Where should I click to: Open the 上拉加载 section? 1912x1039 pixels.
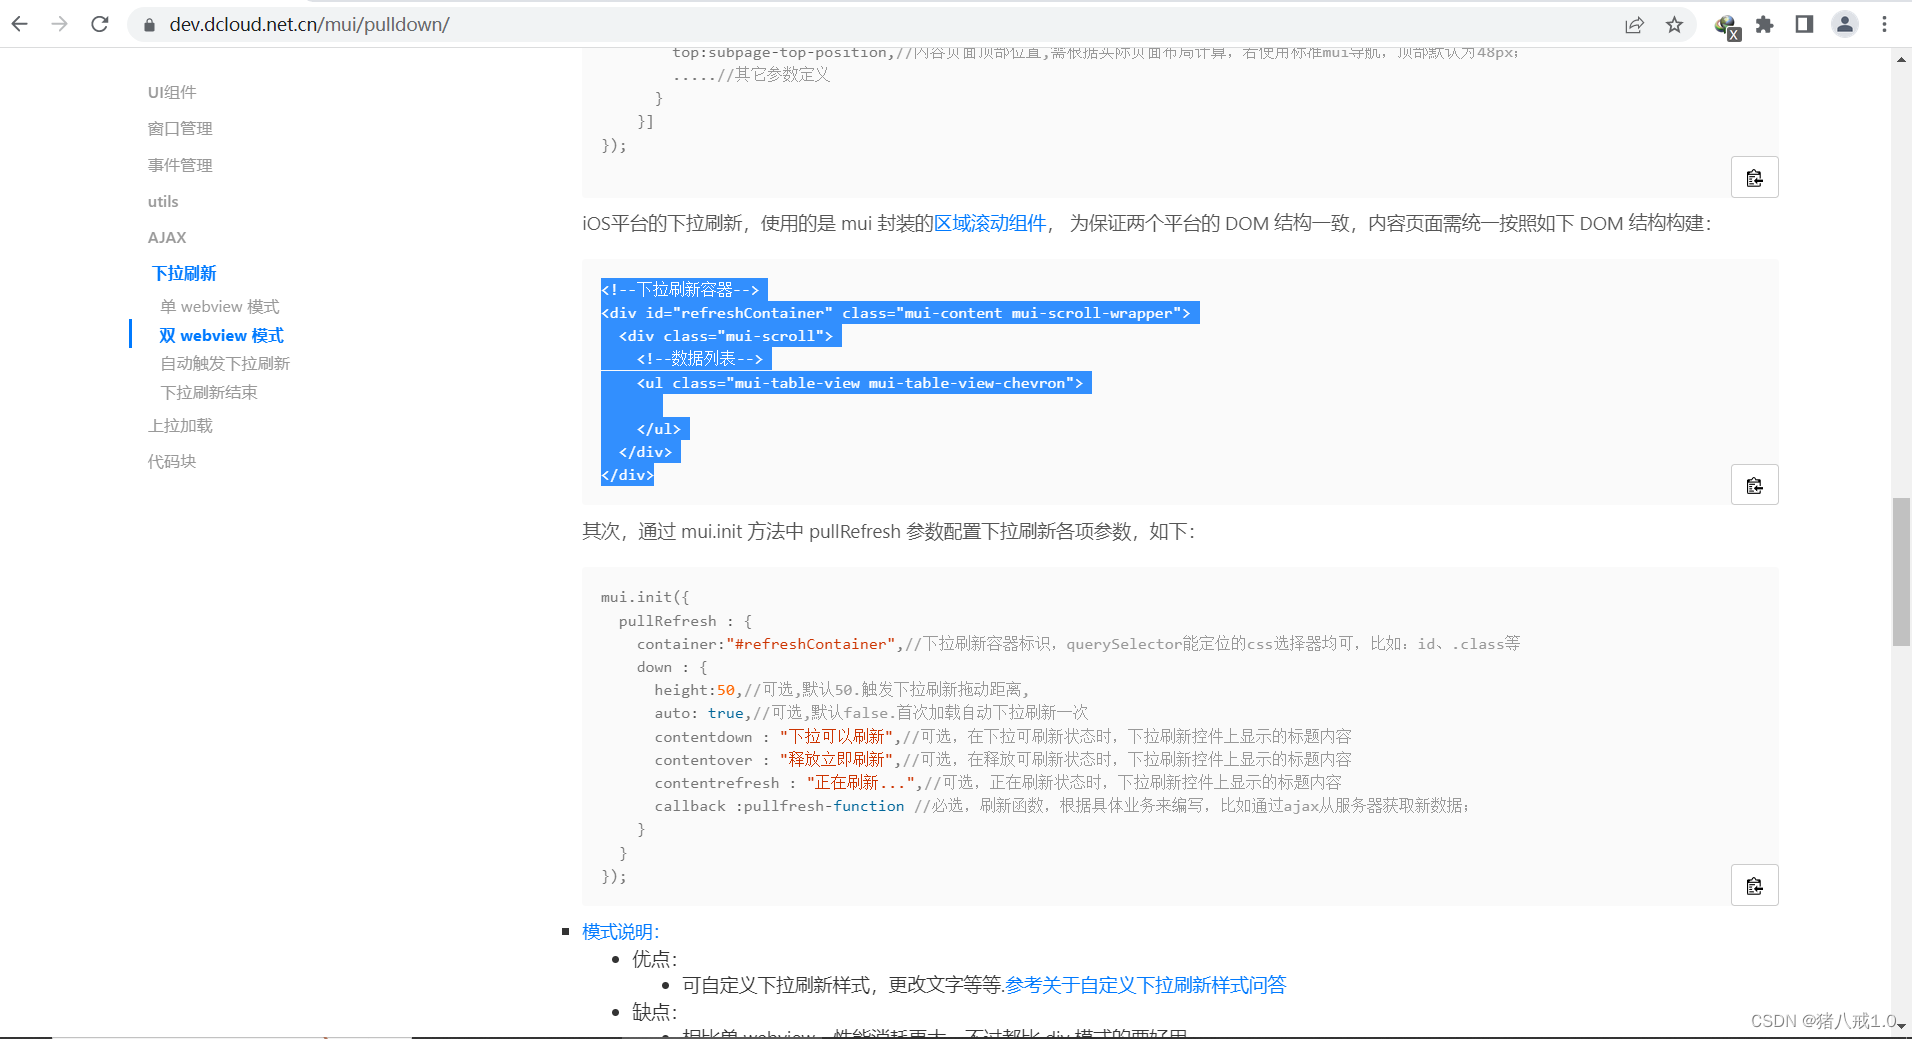coord(180,425)
